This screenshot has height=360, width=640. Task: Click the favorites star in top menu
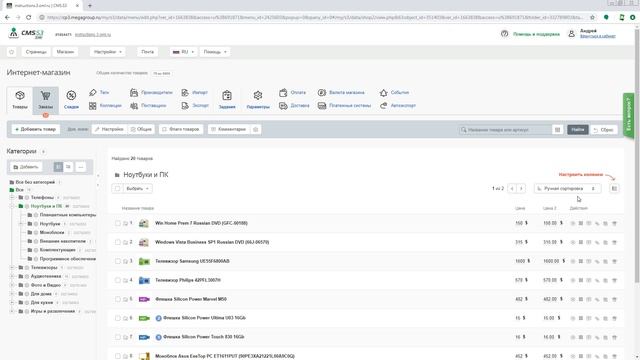tap(11, 52)
